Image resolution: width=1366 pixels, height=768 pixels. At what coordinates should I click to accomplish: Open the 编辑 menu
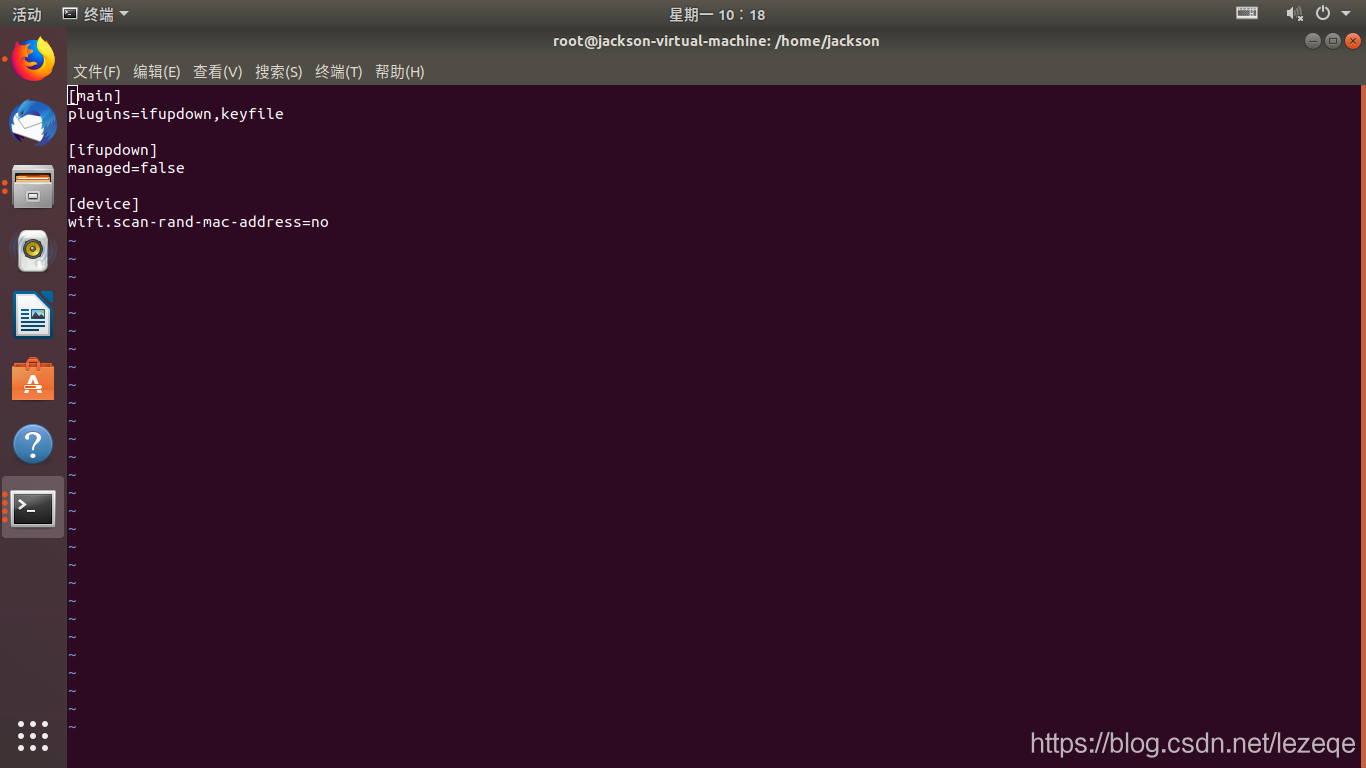(157, 71)
